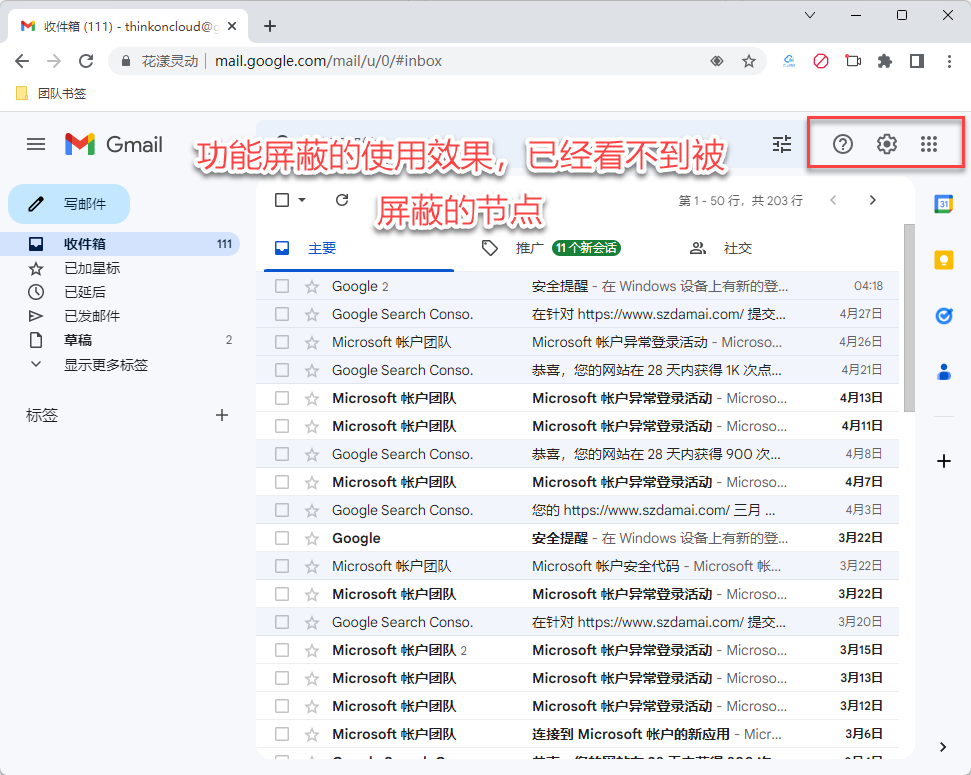
Task: Create new label plus icon
Action: 222,415
